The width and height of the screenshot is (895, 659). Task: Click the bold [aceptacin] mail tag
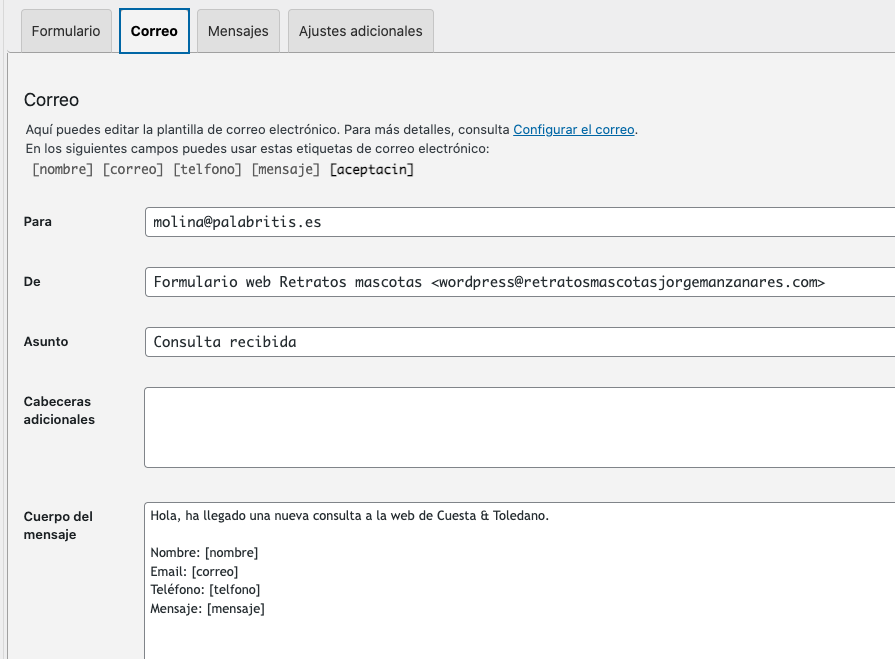coord(372,169)
